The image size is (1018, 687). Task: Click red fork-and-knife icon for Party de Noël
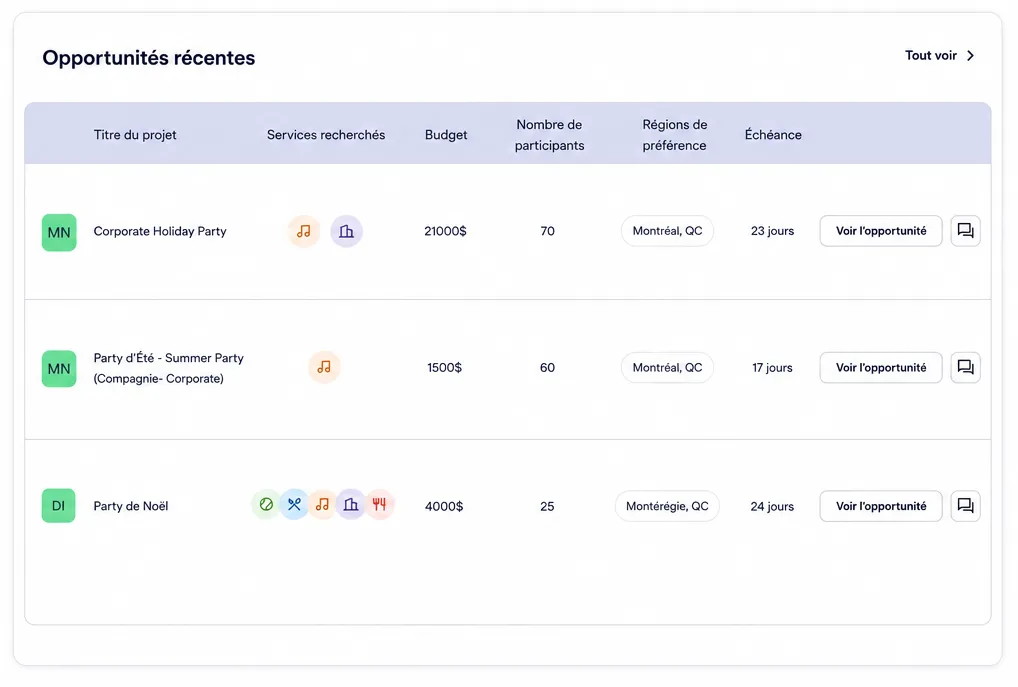click(379, 505)
